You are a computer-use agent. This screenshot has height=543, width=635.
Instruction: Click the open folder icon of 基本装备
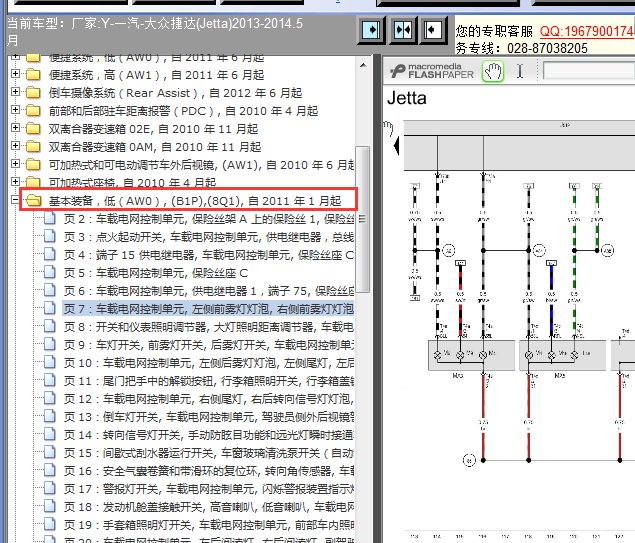pyautogui.click(x=33, y=200)
